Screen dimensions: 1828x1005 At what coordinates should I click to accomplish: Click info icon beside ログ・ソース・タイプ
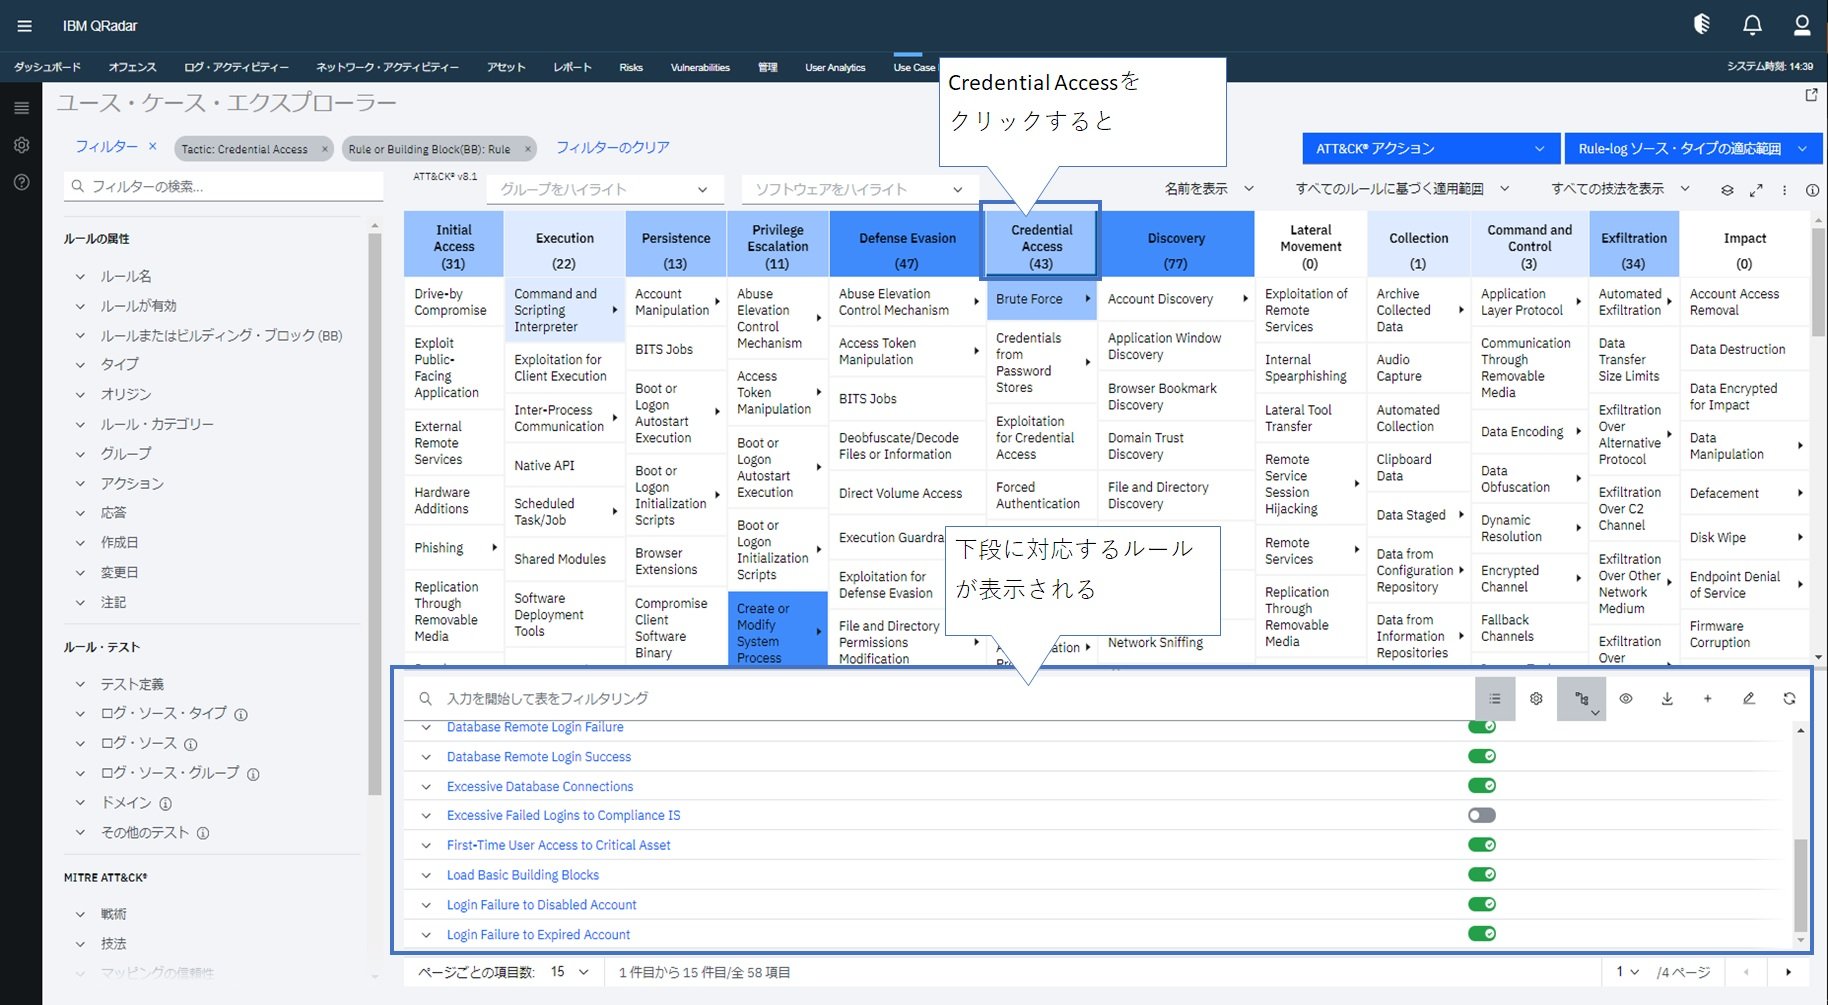point(241,715)
